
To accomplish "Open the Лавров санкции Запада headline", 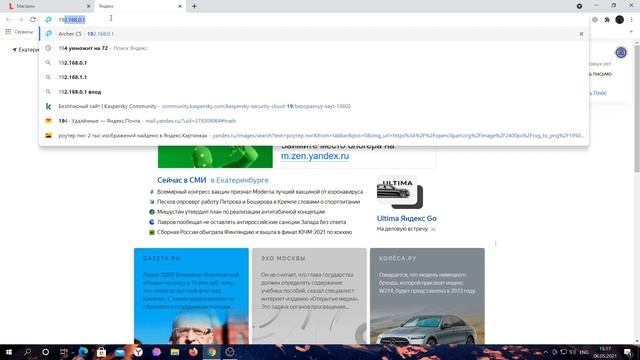I will [x=251, y=222].
